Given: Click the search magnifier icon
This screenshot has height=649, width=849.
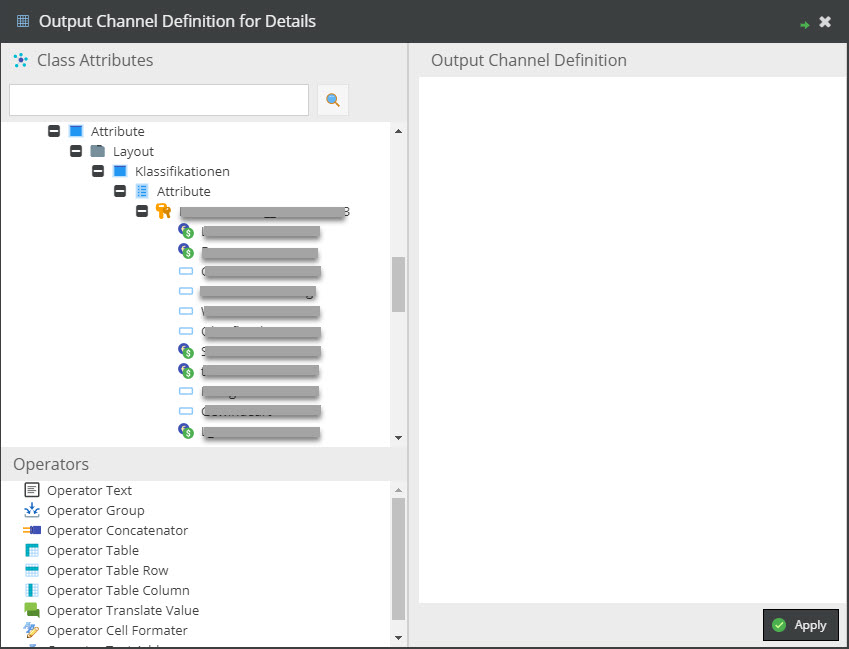Looking at the screenshot, I should pyautogui.click(x=333, y=100).
